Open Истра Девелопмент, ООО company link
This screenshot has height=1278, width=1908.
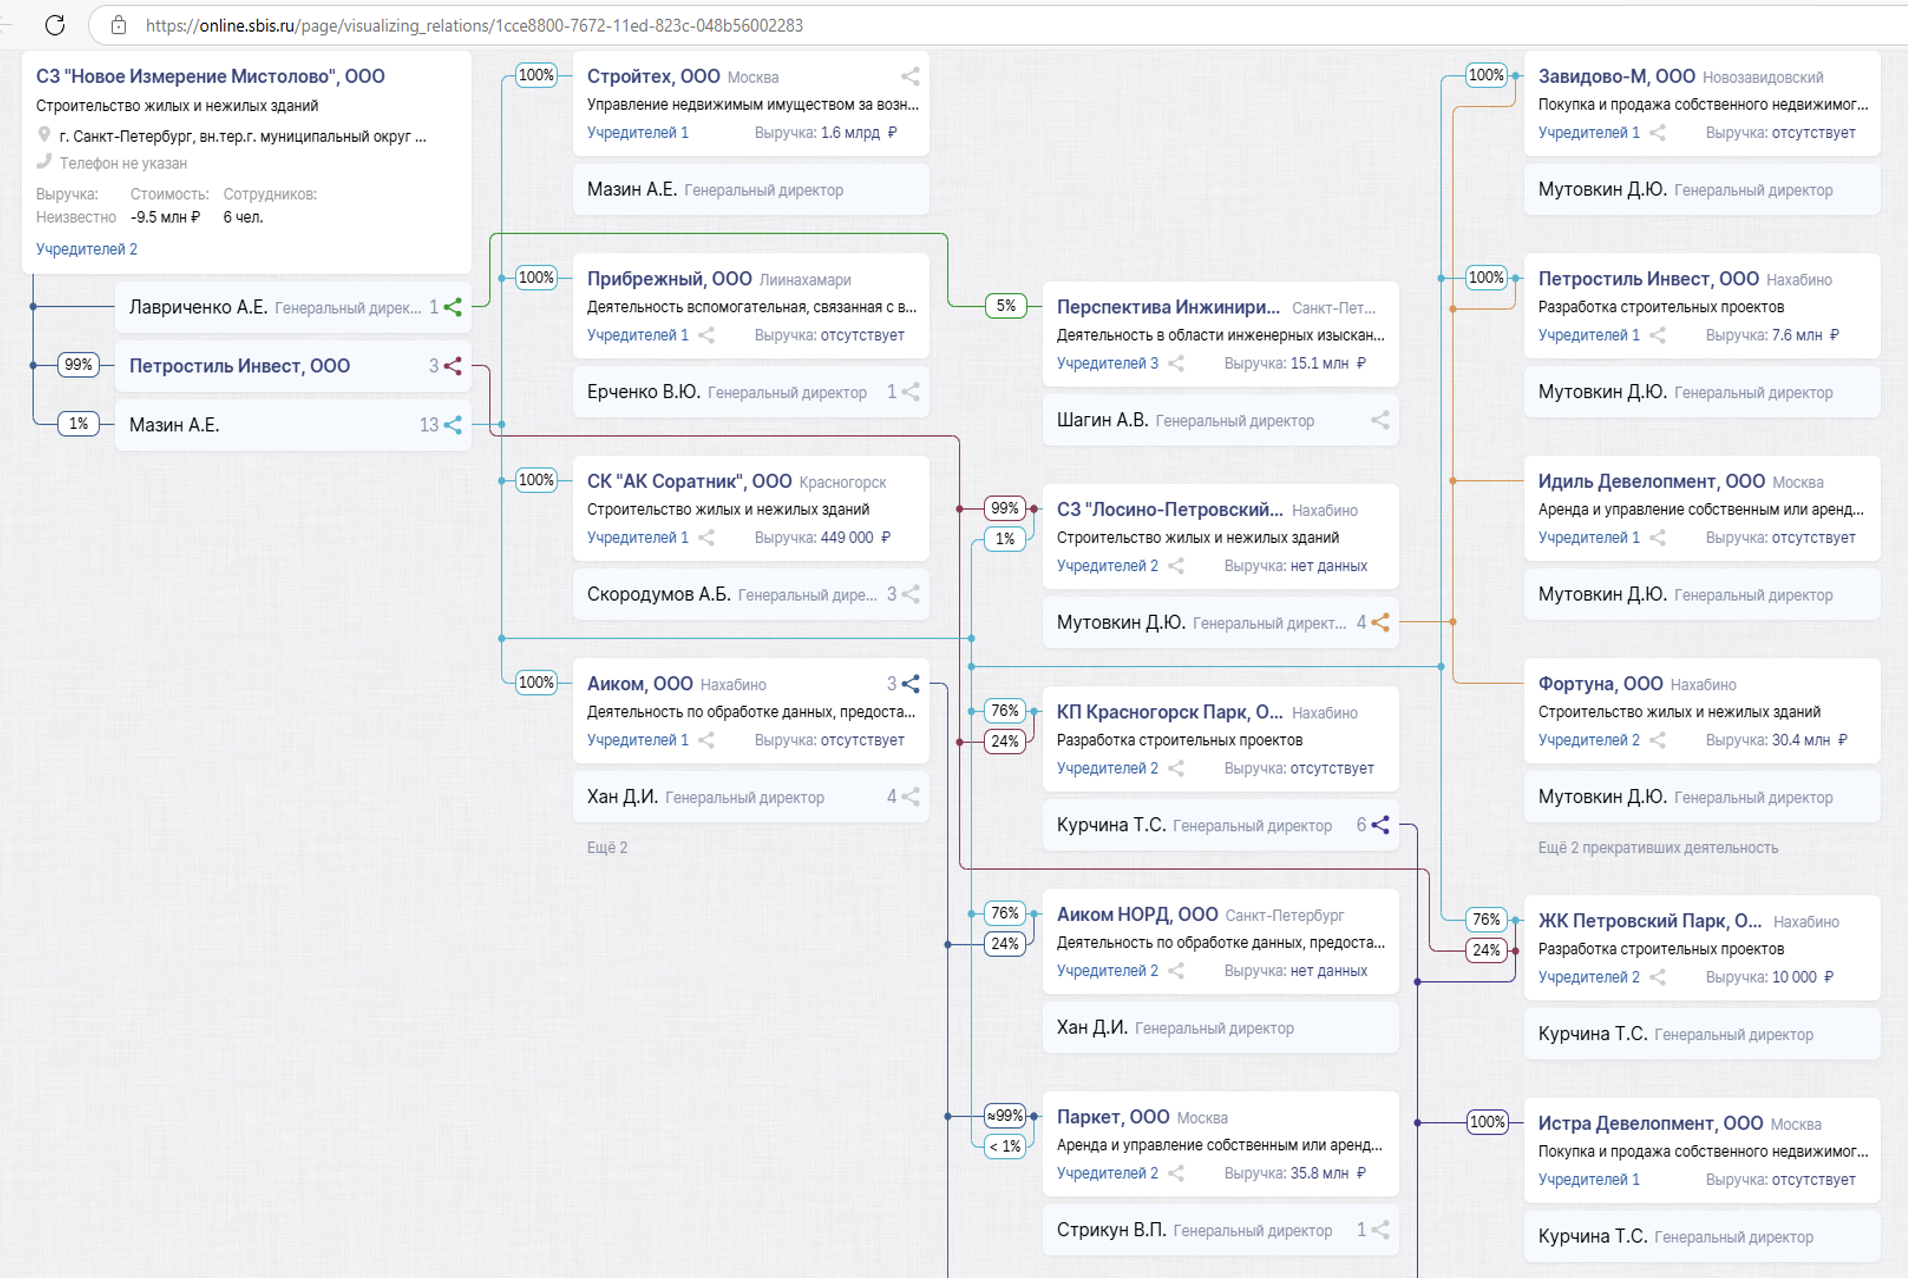coord(1650,1123)
